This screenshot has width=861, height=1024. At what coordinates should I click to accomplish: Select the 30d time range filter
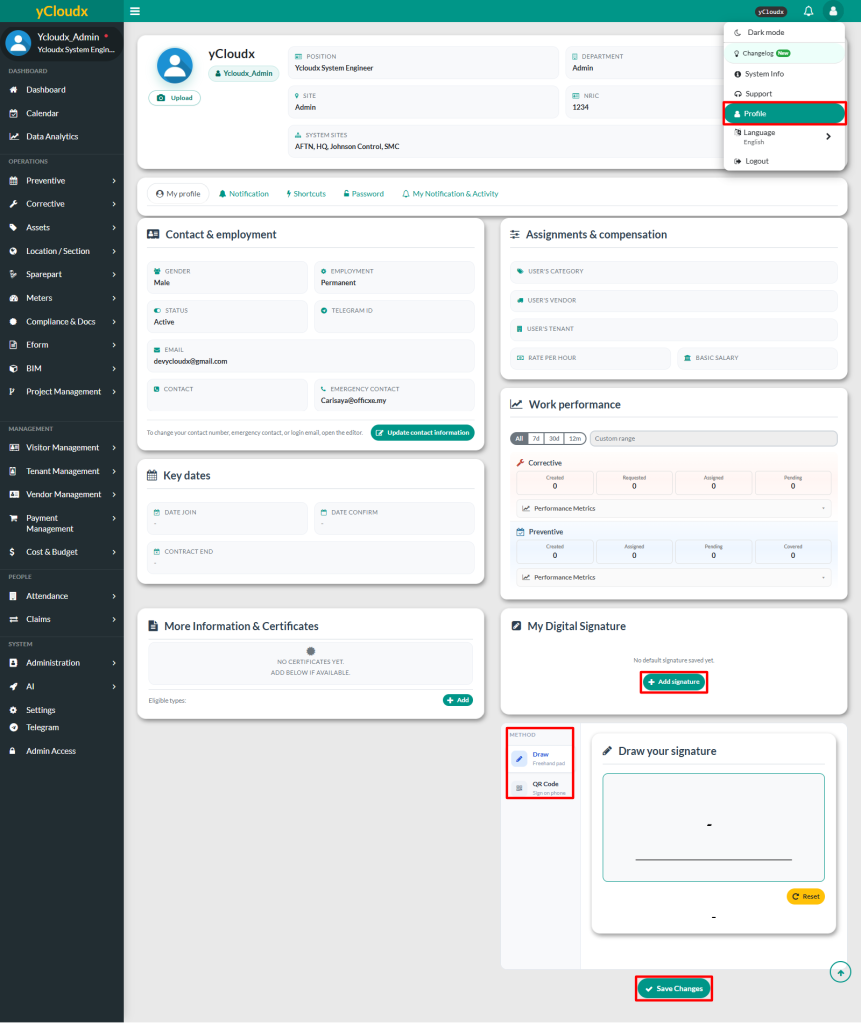[554, 438]
